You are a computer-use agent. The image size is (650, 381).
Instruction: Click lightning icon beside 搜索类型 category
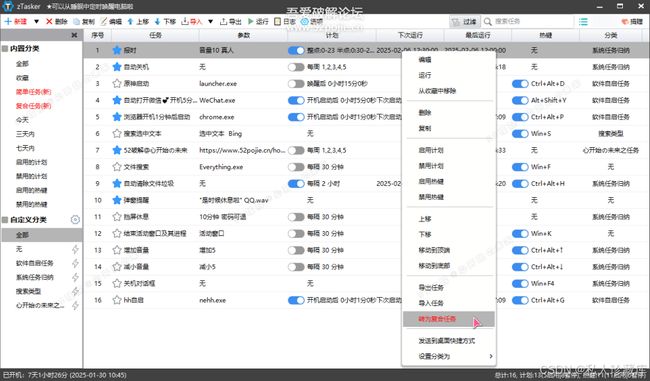(75, 291)
